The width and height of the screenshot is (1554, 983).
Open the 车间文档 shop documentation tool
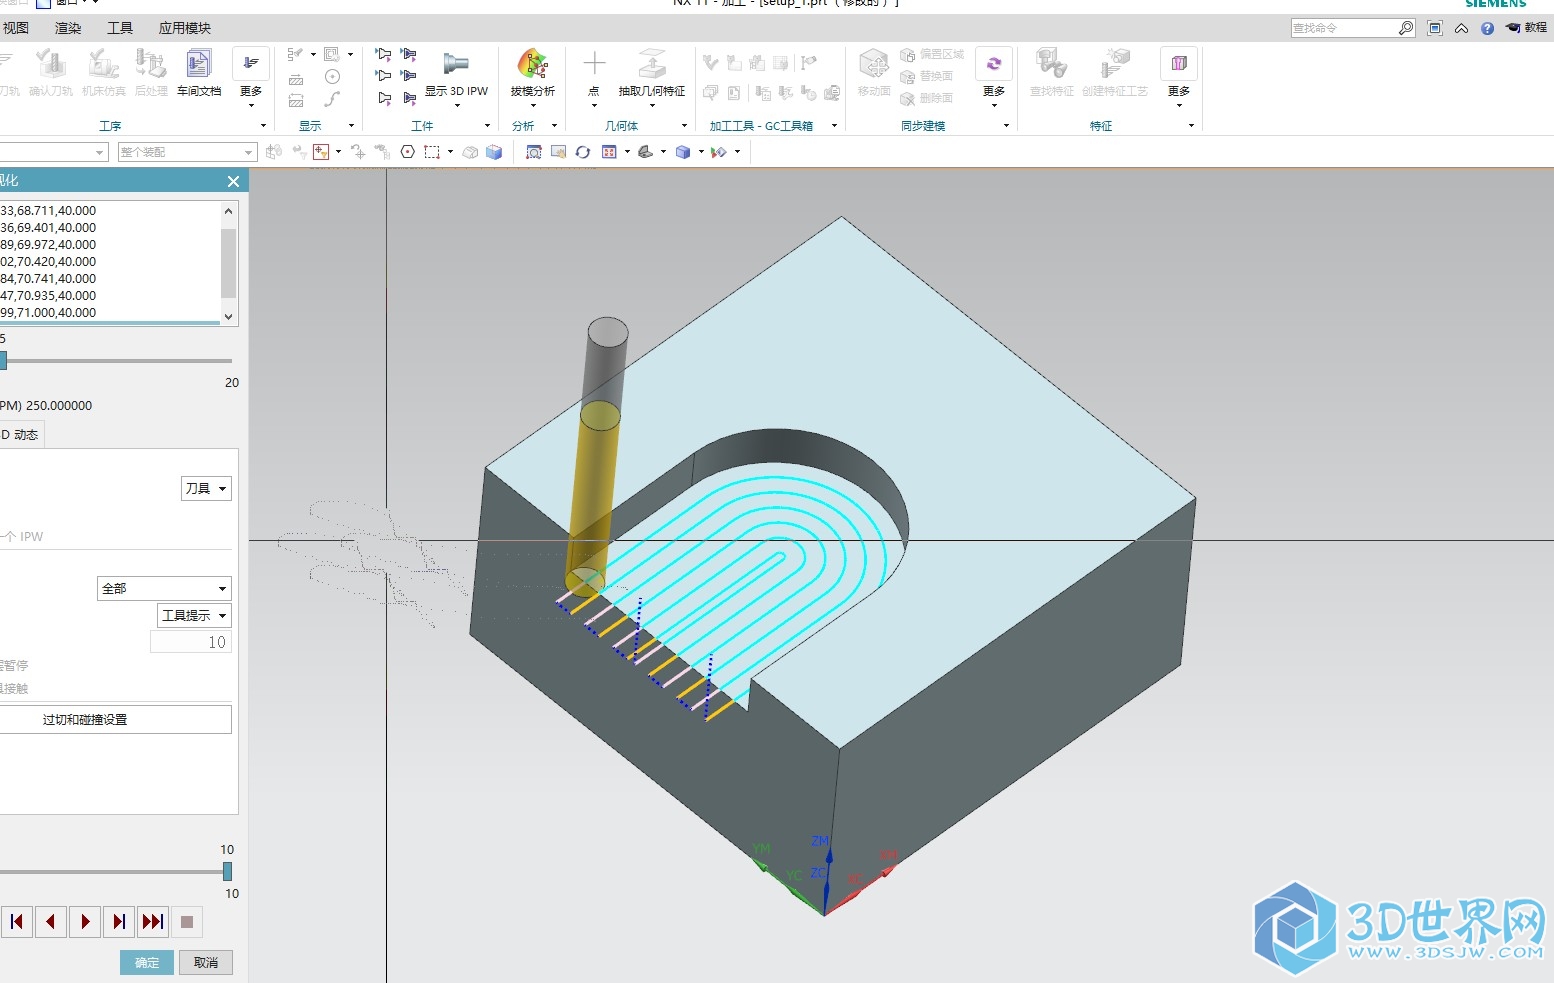pyautogui.click(x=199, y=72)
